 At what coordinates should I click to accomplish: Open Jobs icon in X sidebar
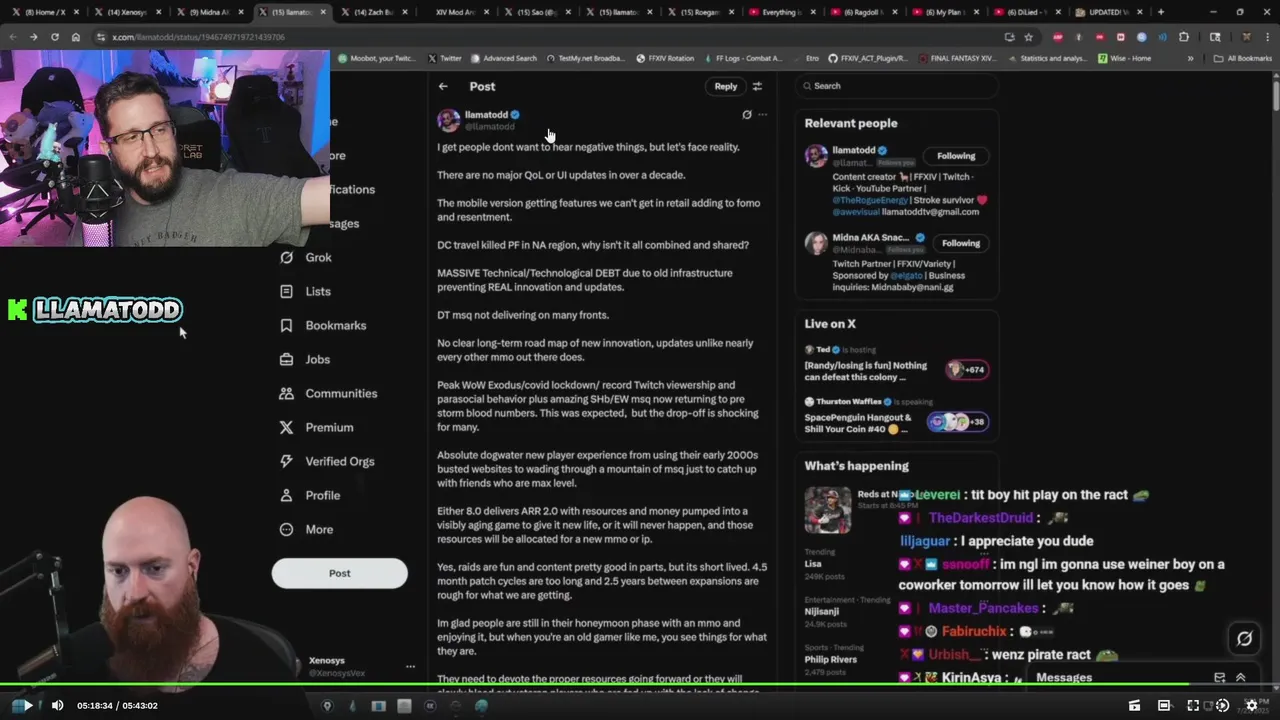coord(286,359)
